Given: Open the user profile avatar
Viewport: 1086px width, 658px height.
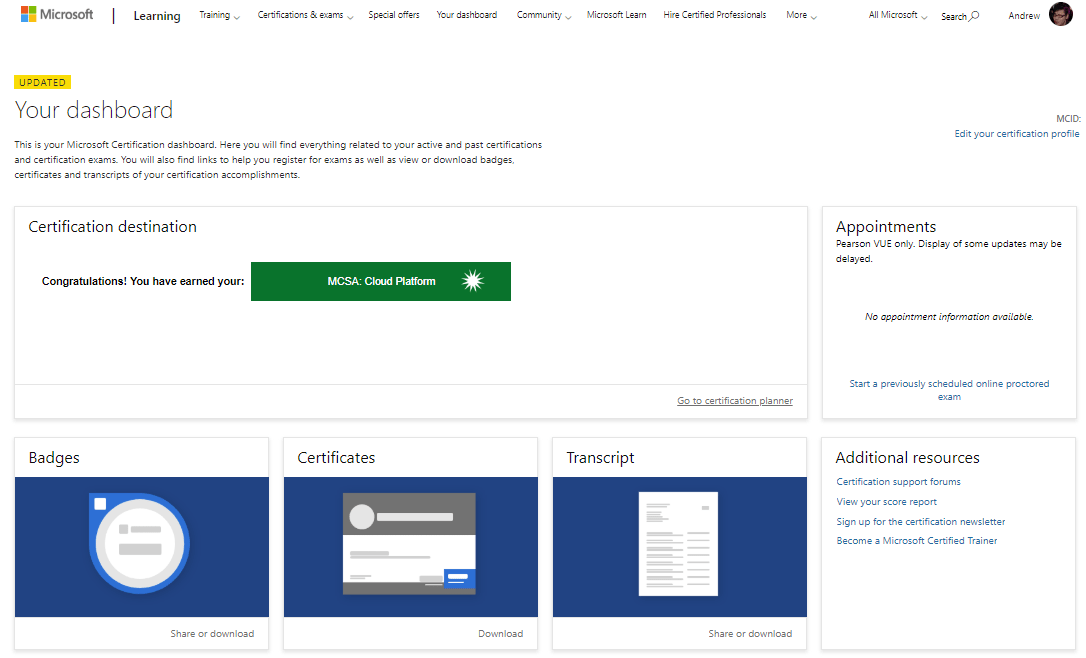Looking at the screenshot, I should [1060, 15].
